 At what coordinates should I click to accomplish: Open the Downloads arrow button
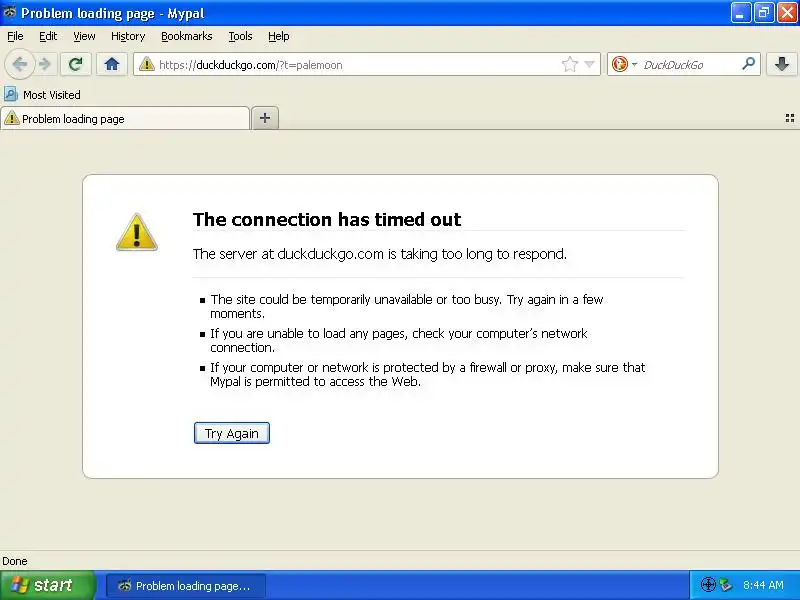[782, 64]
